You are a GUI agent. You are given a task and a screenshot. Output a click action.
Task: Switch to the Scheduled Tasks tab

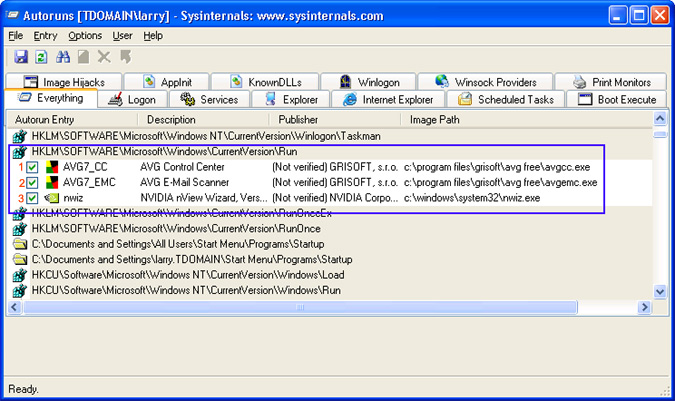[506, 99]
